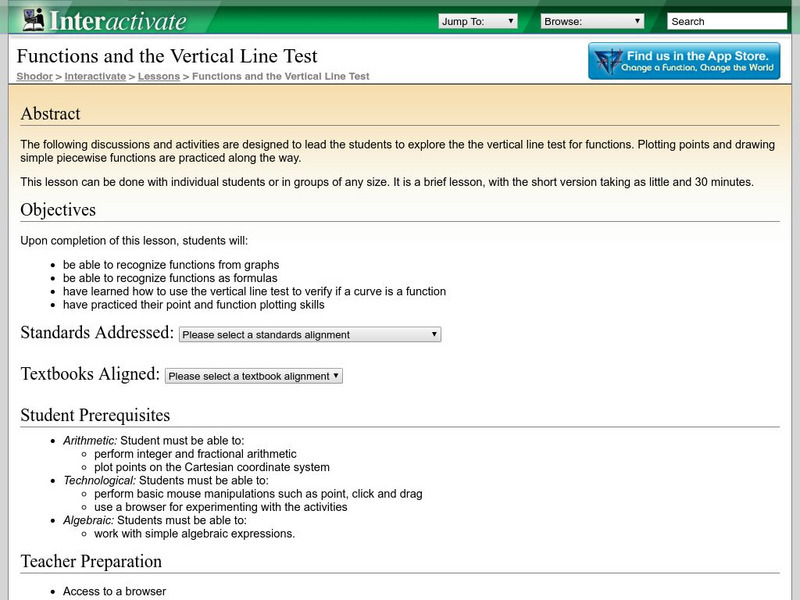Image resolution: width=800 pixels, height=600 pixels.
Task: Click 'be able to recognize functions as formulas'
Action: [x=170, y=278]
